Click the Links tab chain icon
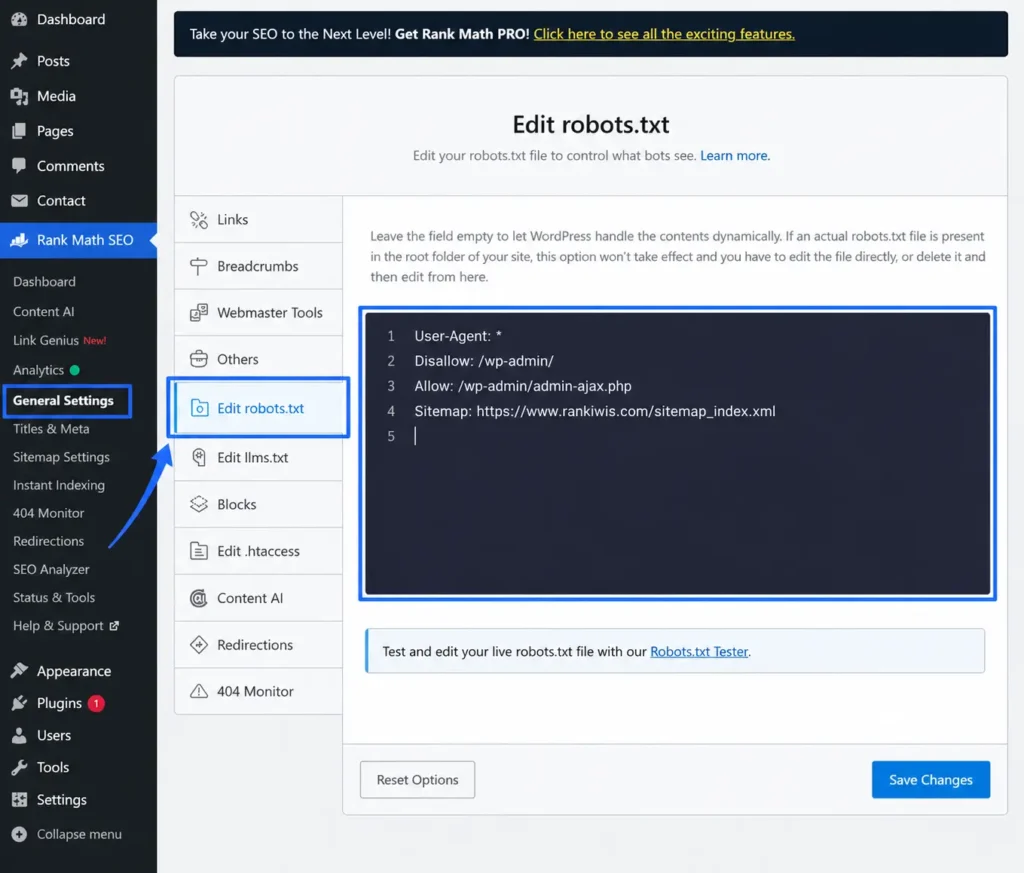The width and height of the screenshot is (1024, 873). [x=199, y=219]
